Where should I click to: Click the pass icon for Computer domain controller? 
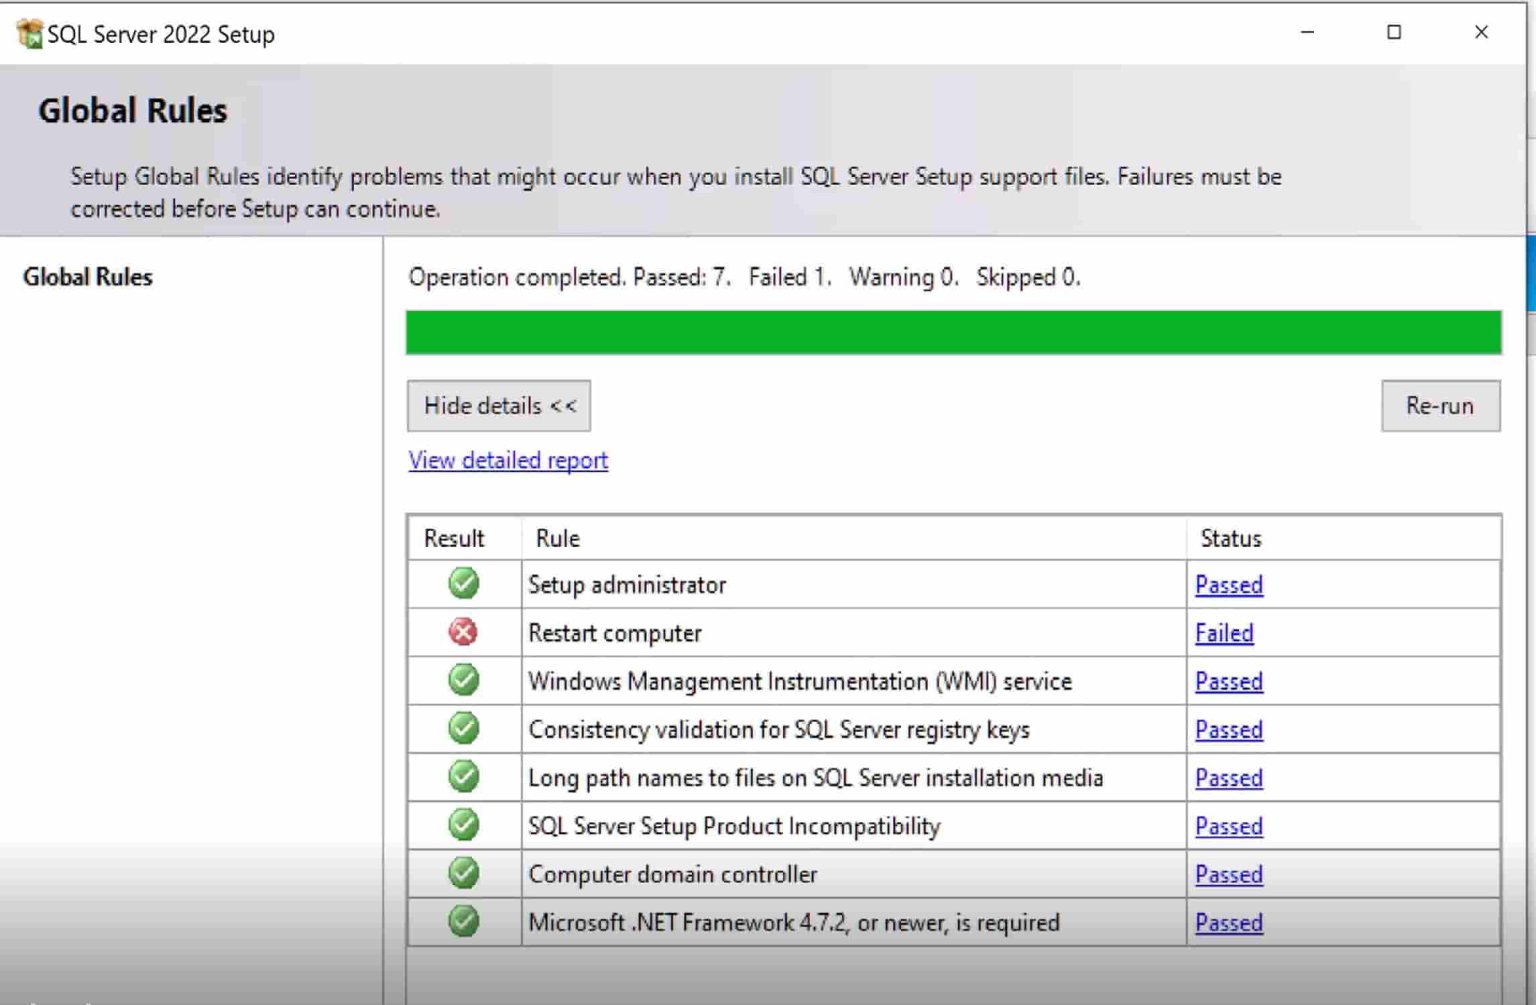463,873
